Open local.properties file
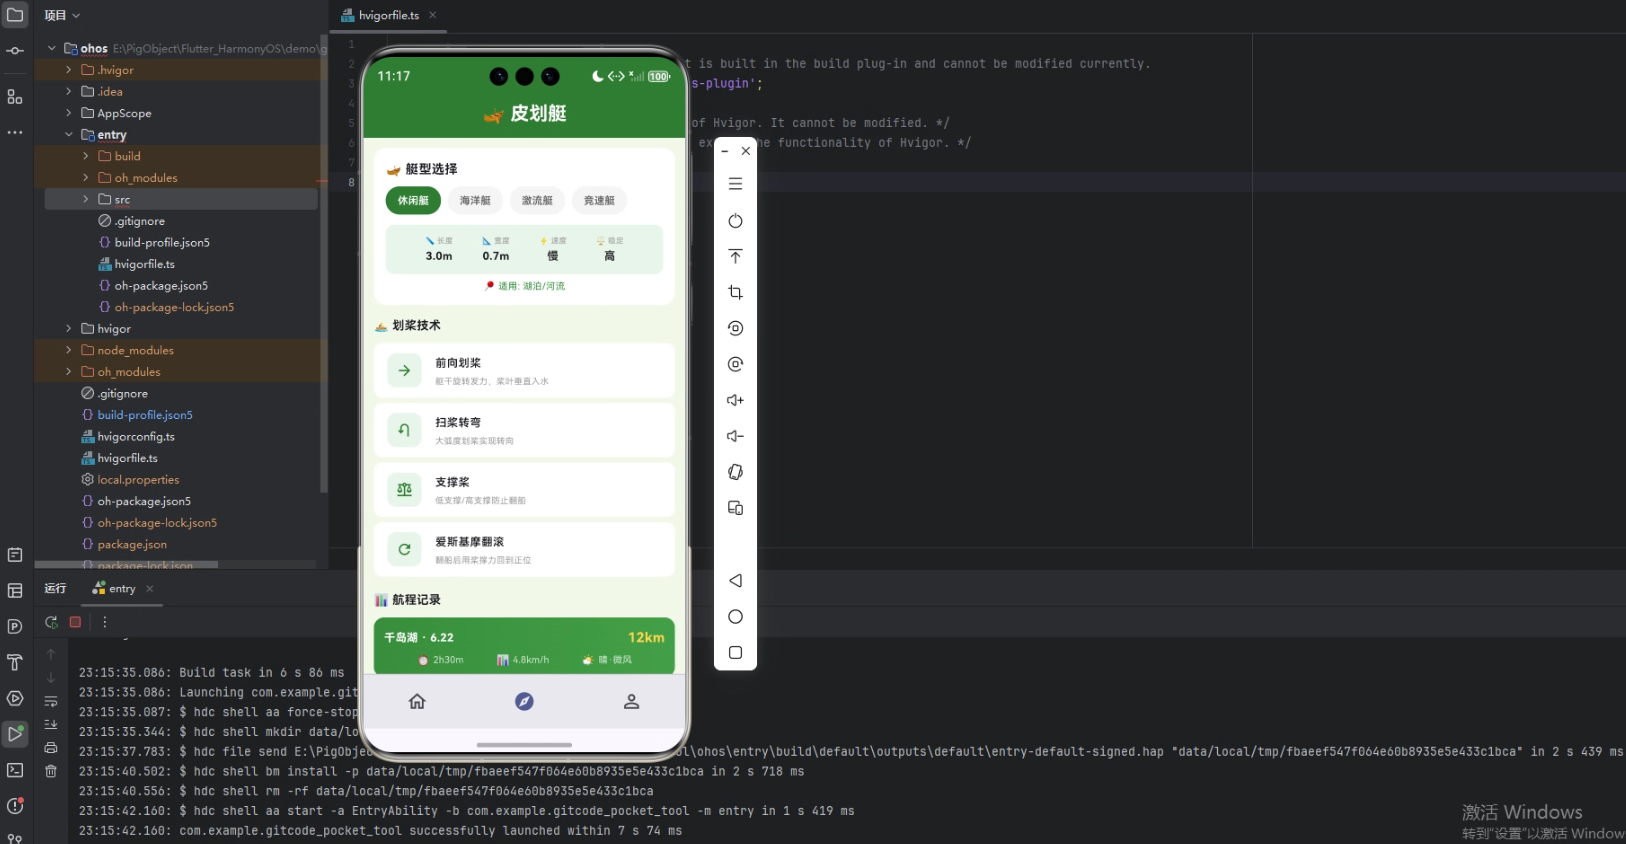 [138, 479]
